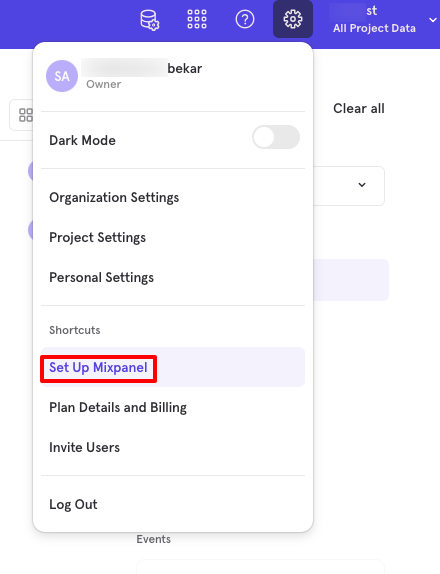This screenshot has height=574, width=440.
Task: Click the SA user avatar
Action: coord(62,76)
